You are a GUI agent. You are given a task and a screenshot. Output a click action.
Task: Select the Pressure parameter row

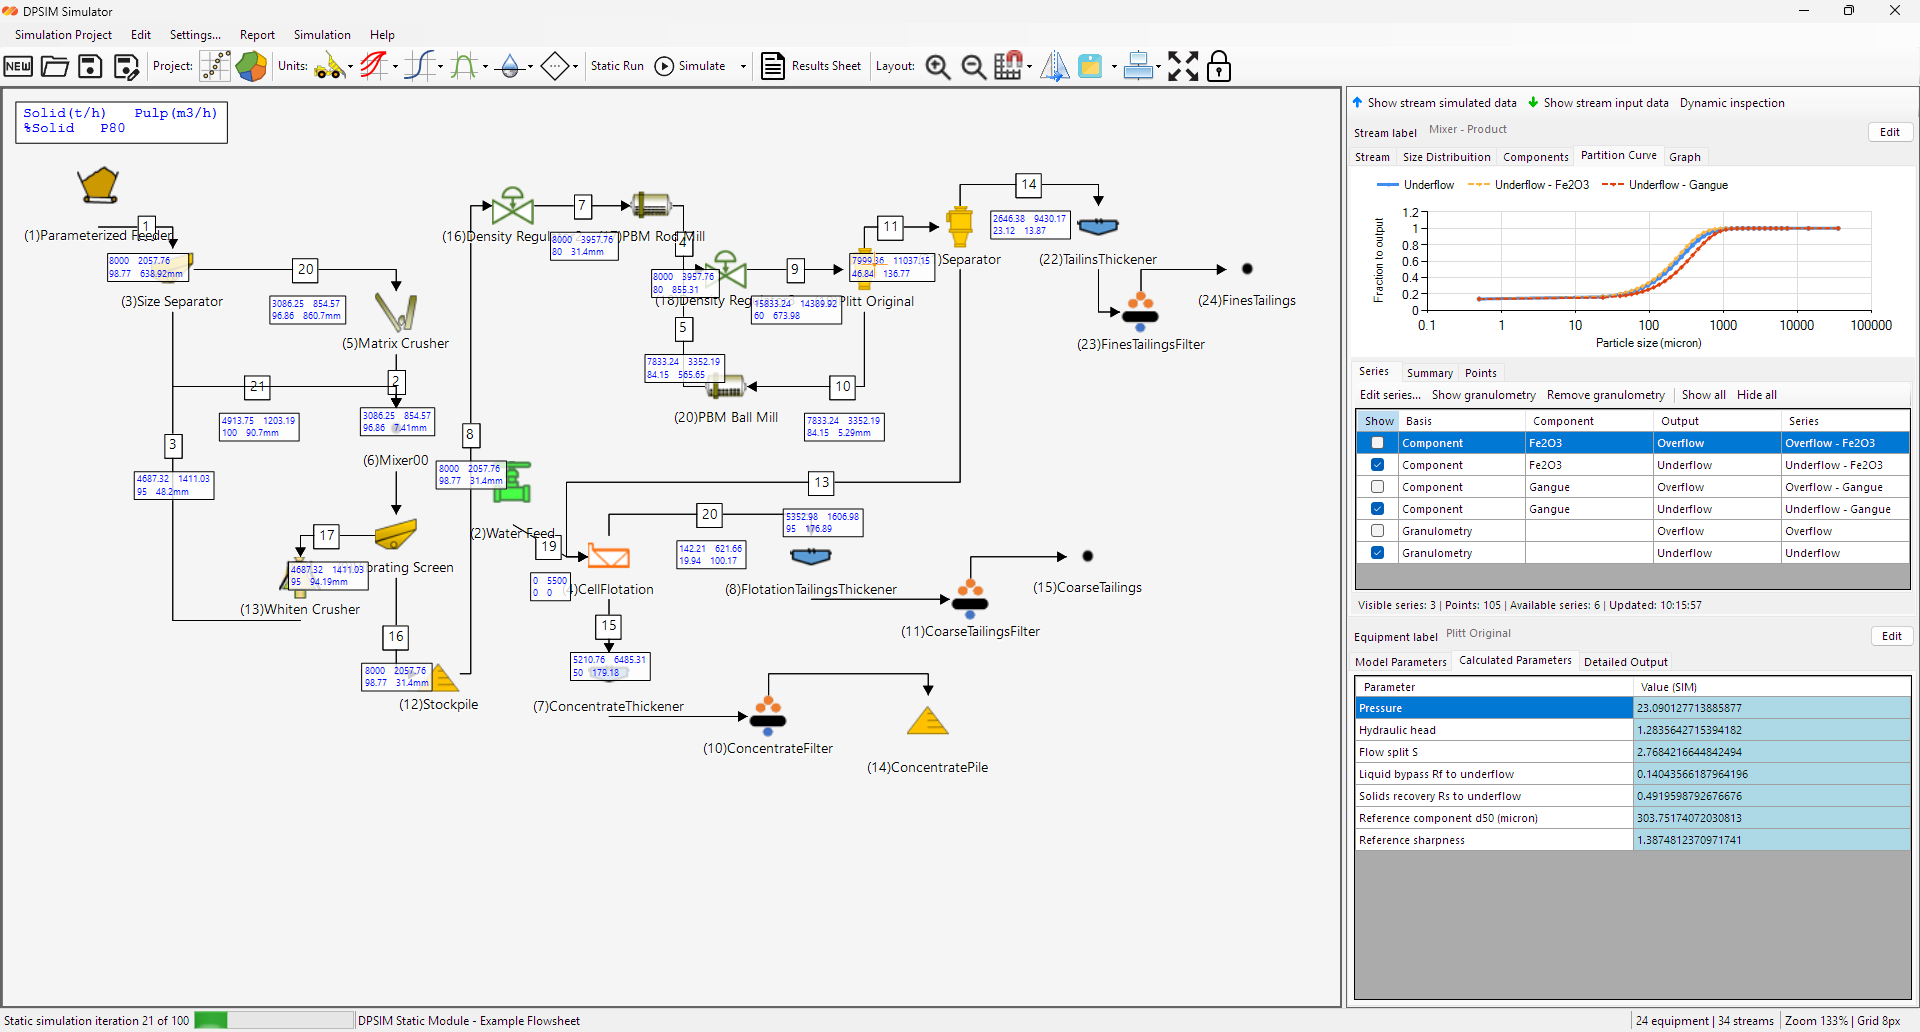1632,708
